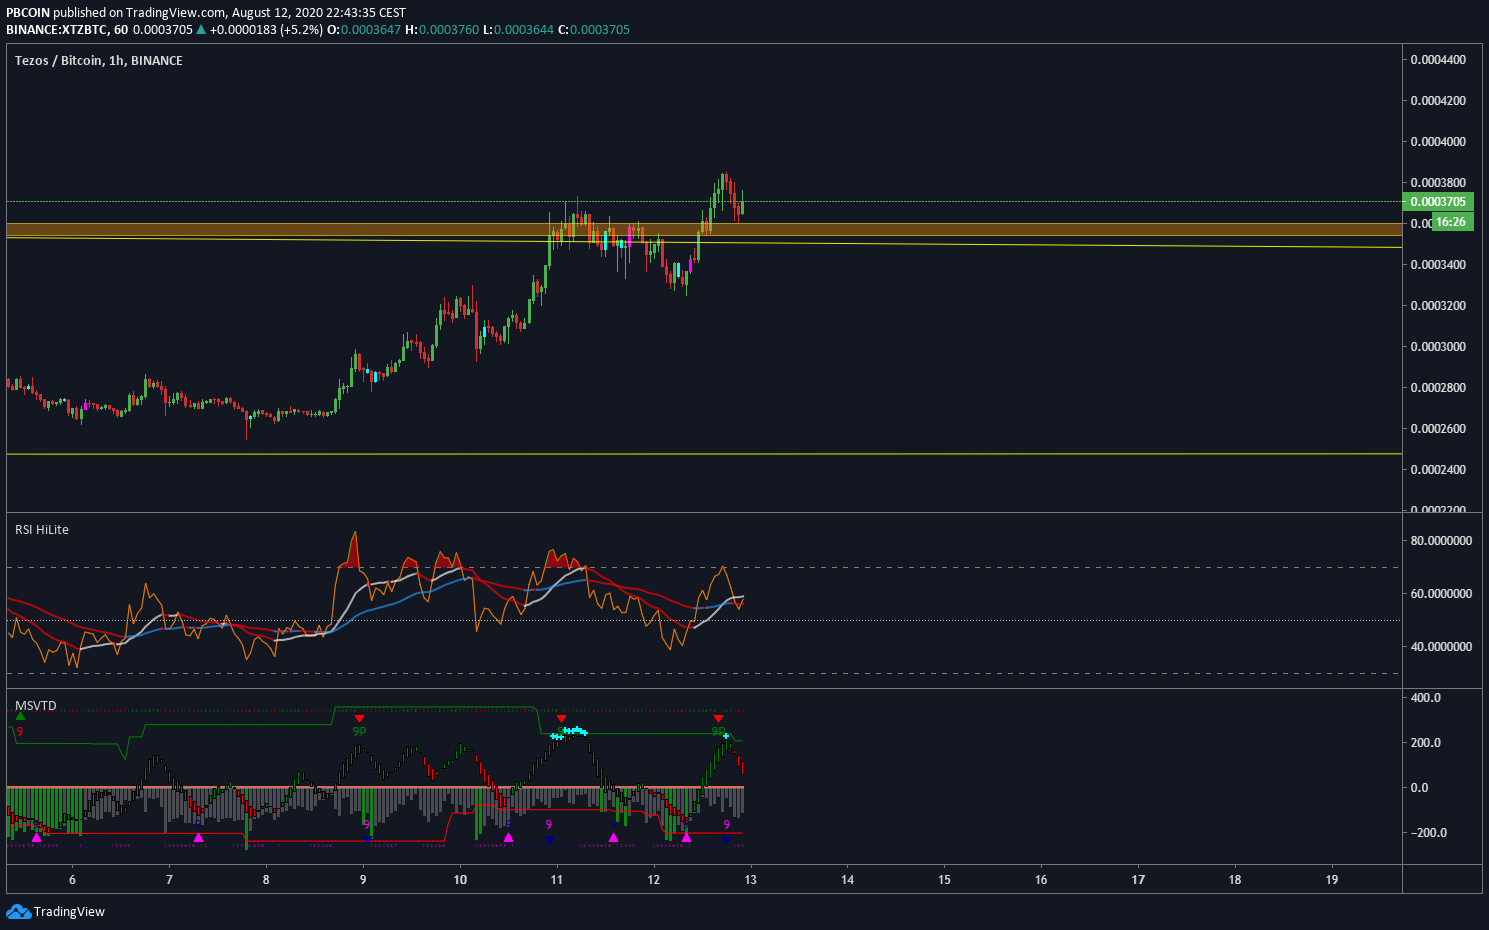Click the 0.0003800 price axis label
Screen dimensions: 1489x930
[x=1438, y=183]
